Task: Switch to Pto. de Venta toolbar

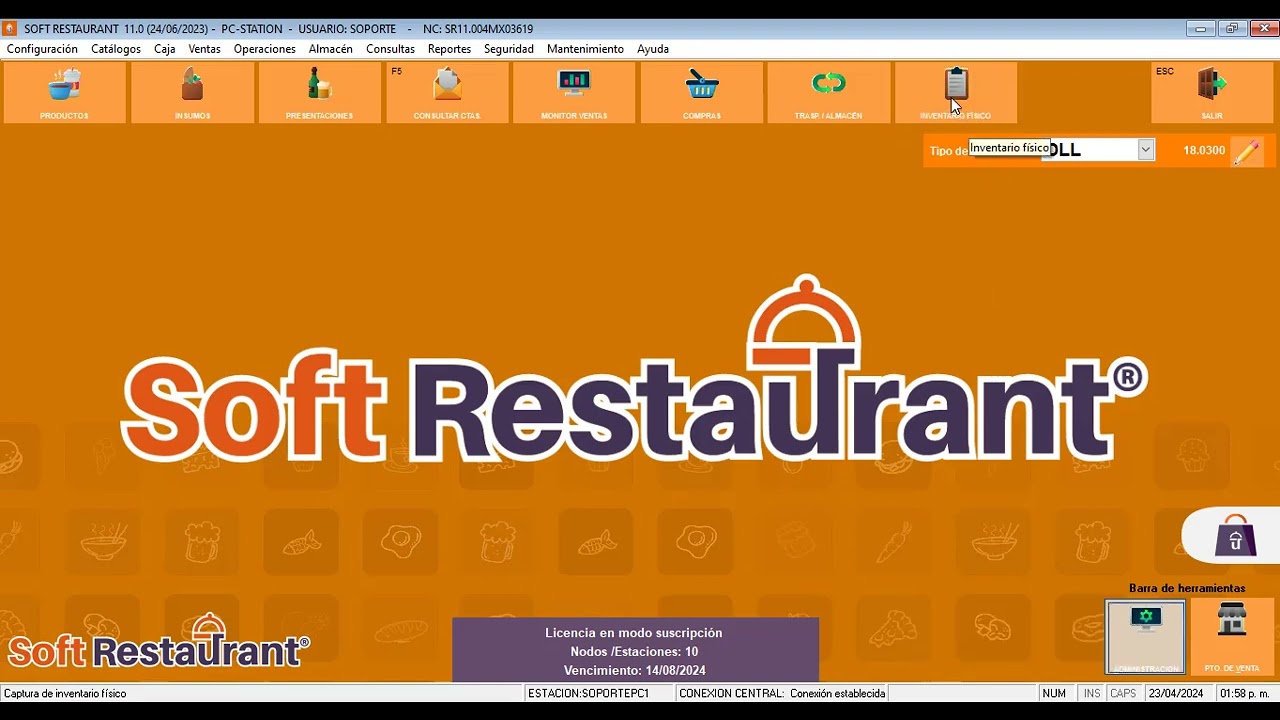Action: click(x=1232, y=637)
